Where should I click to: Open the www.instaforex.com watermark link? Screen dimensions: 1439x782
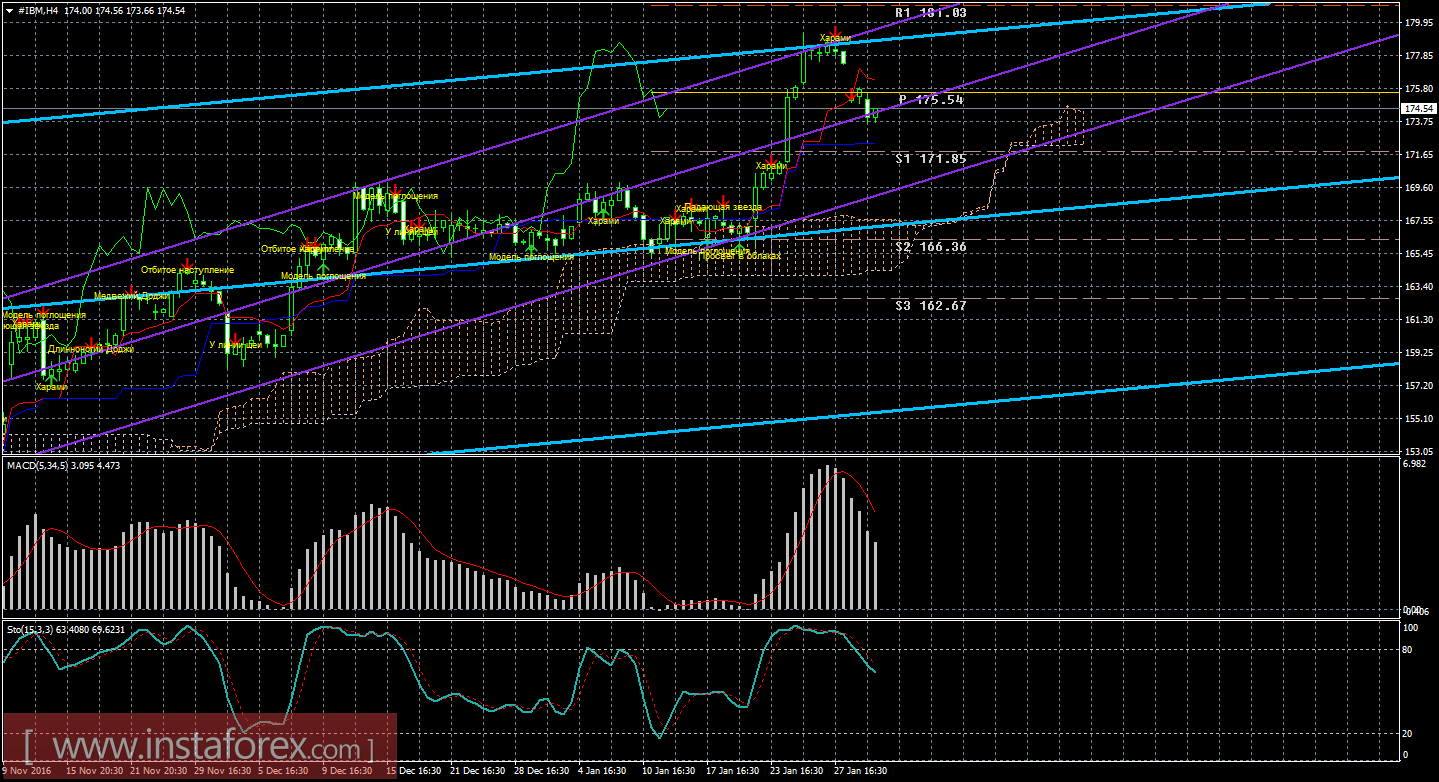pyautogui.click(x=199, y=747)
